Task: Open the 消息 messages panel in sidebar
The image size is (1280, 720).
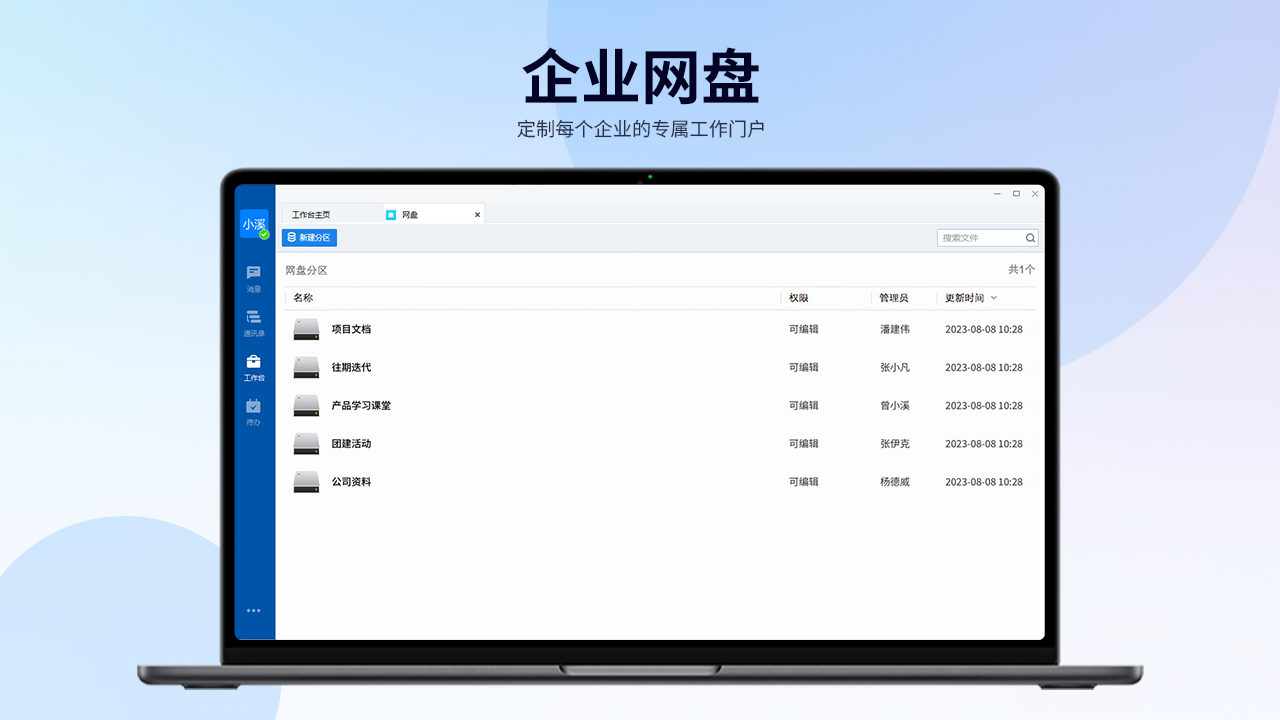Action: [253, 278]
